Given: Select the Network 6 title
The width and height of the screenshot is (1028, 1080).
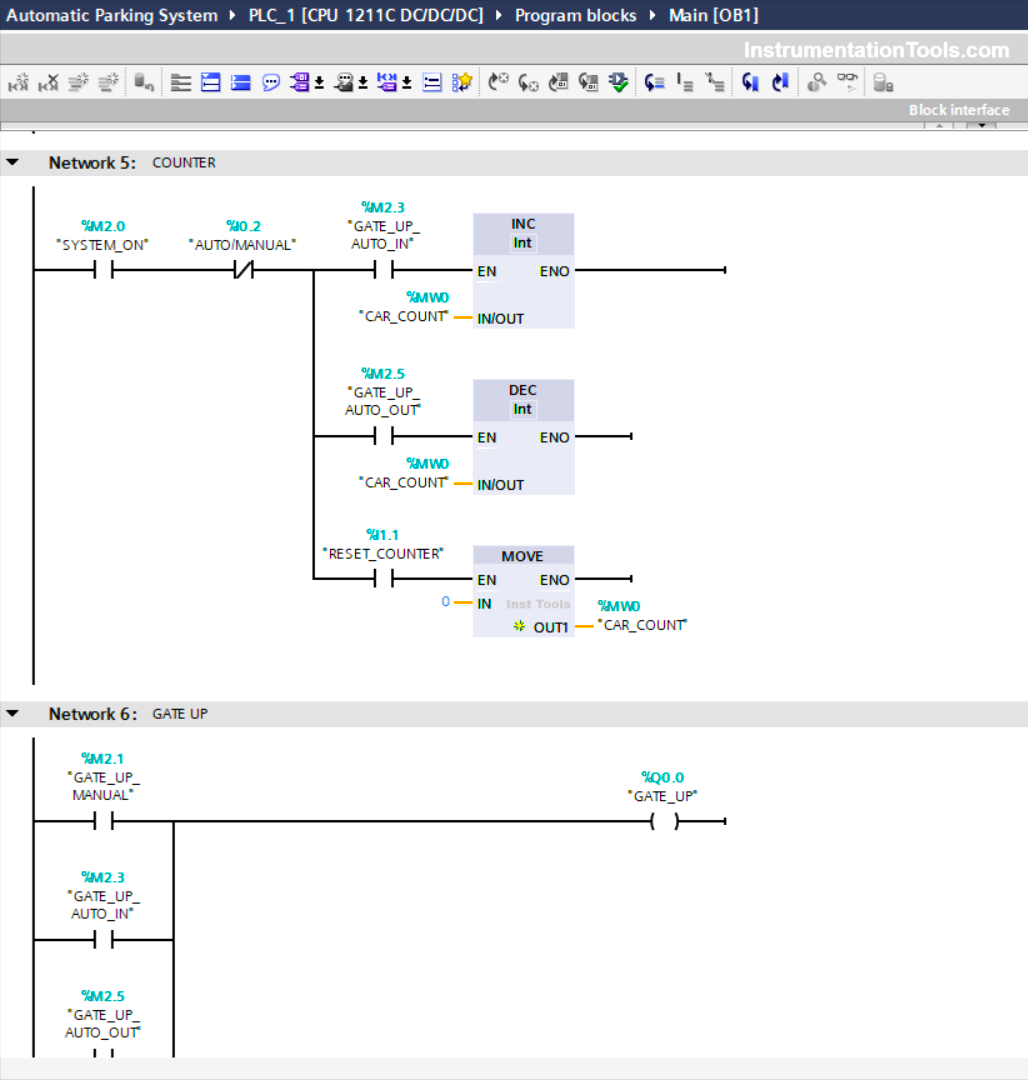Looking at the screenshot, I should pos(92,714).
